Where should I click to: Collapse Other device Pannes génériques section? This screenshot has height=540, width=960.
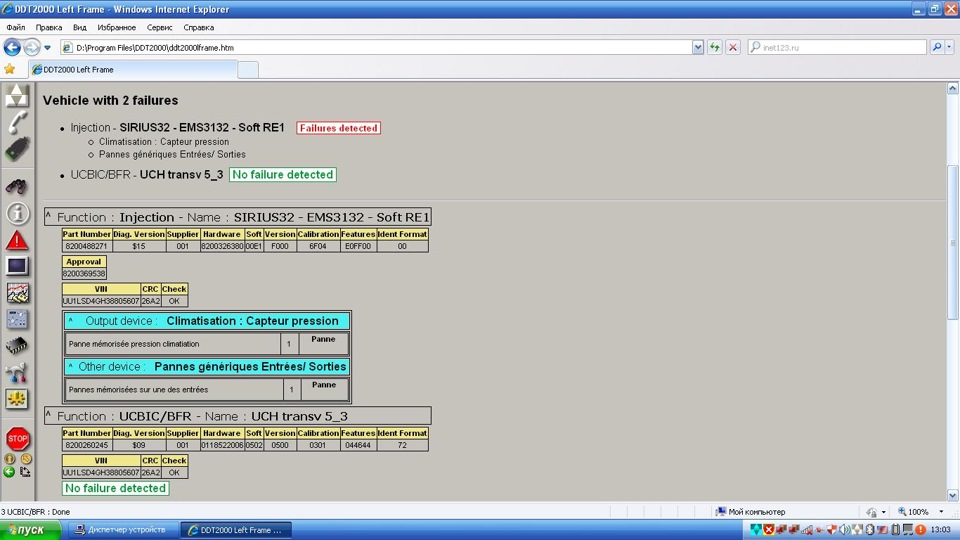tap(70, 366)
